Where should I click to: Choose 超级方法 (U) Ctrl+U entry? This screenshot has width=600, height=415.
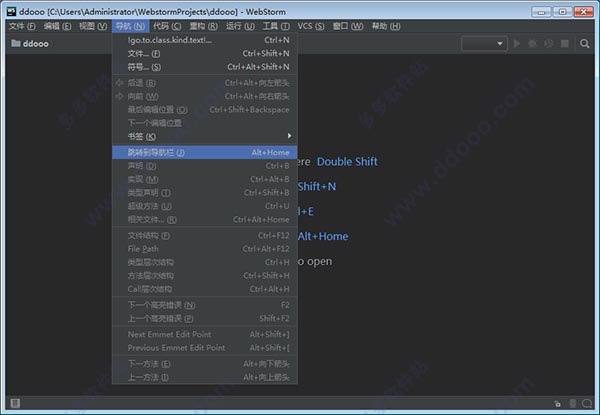tap(205, 206)
